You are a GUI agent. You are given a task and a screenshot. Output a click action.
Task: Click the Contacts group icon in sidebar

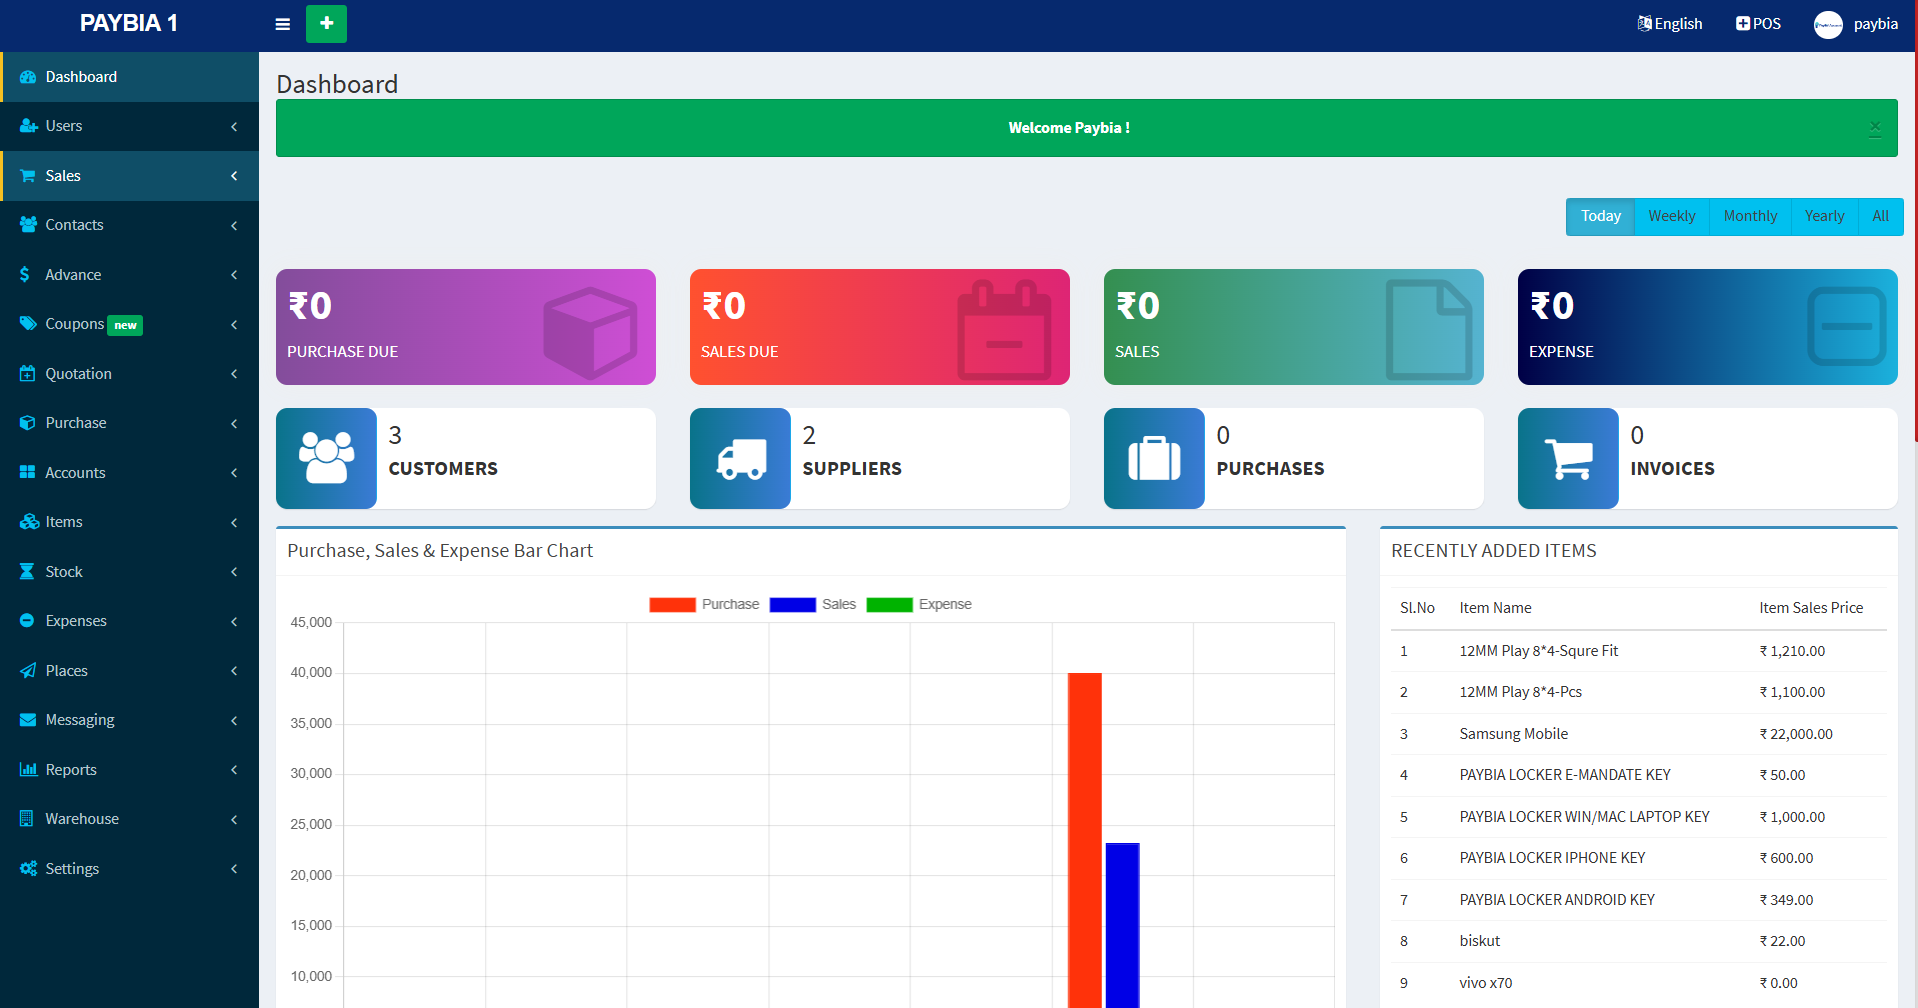(x=28, y=225)
